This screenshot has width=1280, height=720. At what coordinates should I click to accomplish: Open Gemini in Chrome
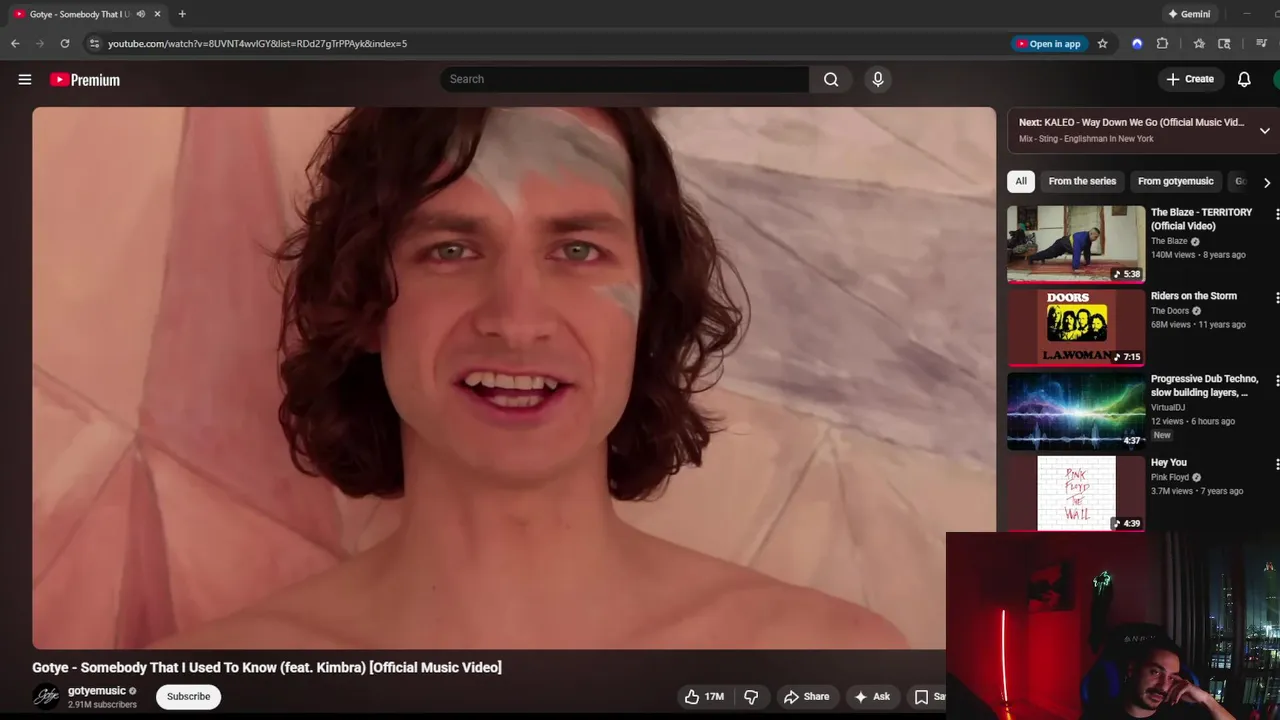coord(1189,14)
